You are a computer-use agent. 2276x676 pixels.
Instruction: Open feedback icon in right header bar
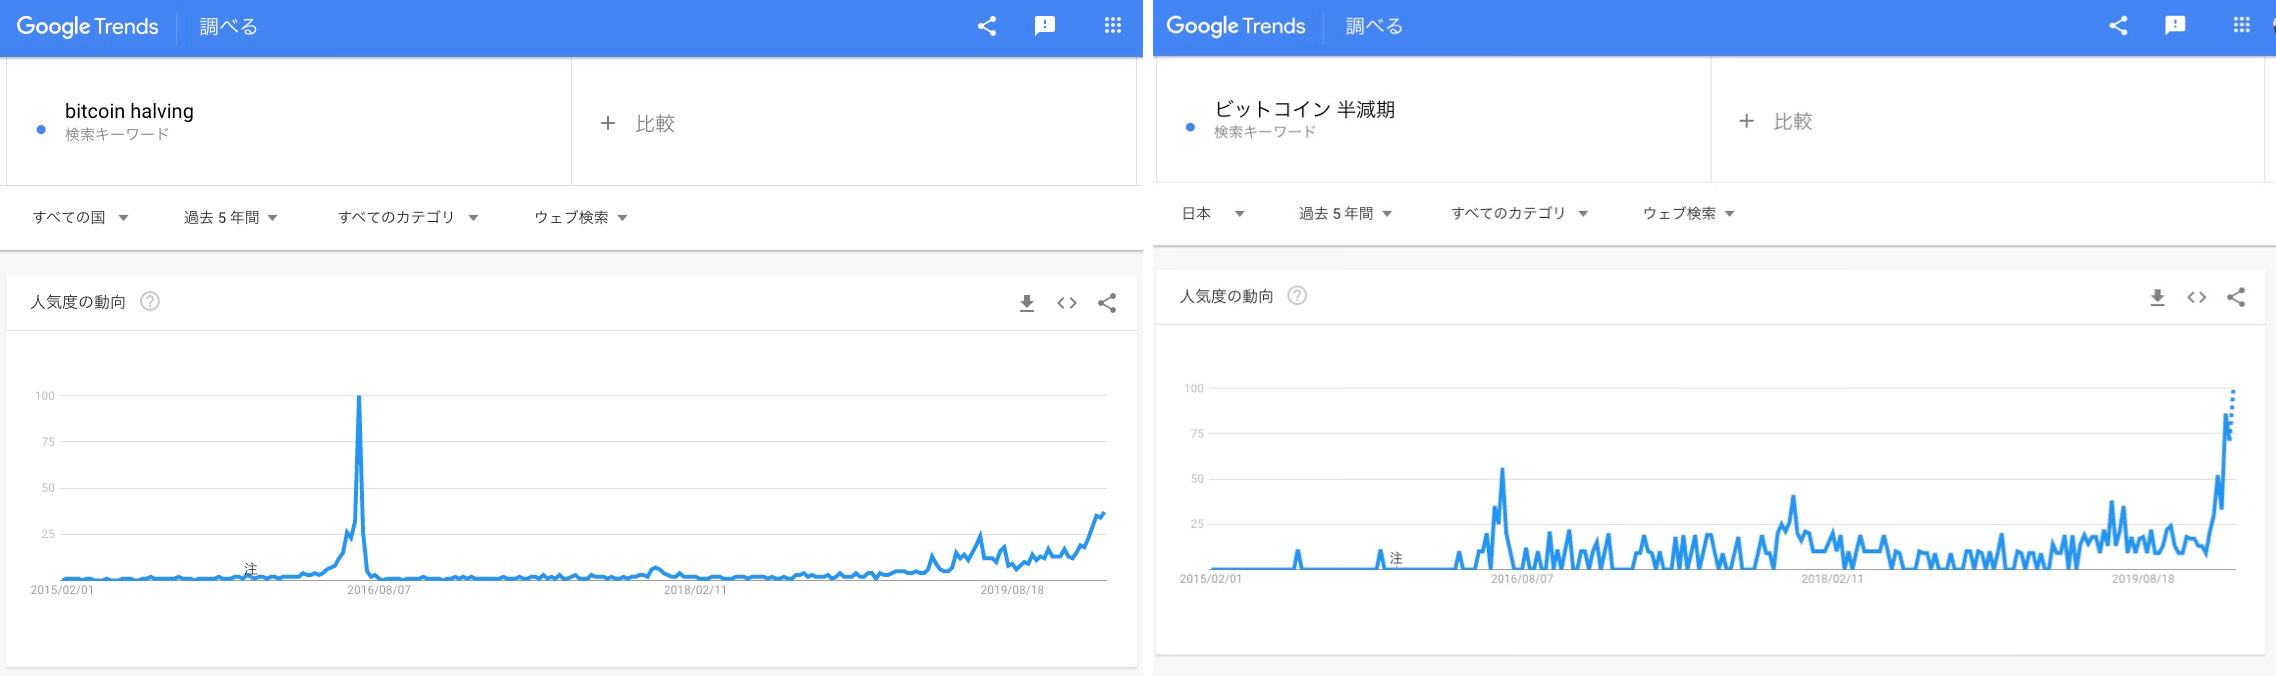tap(2174, 26)
